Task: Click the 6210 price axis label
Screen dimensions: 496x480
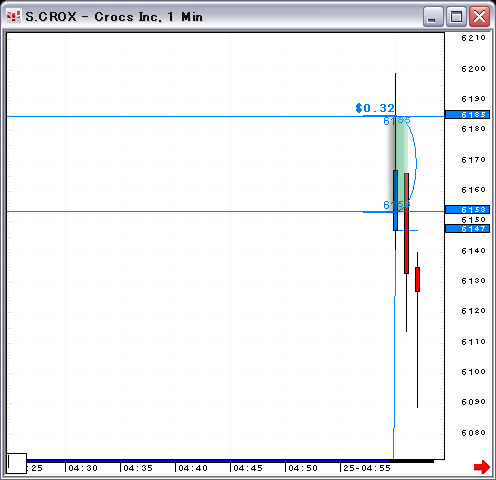Action: pos(473,38)
